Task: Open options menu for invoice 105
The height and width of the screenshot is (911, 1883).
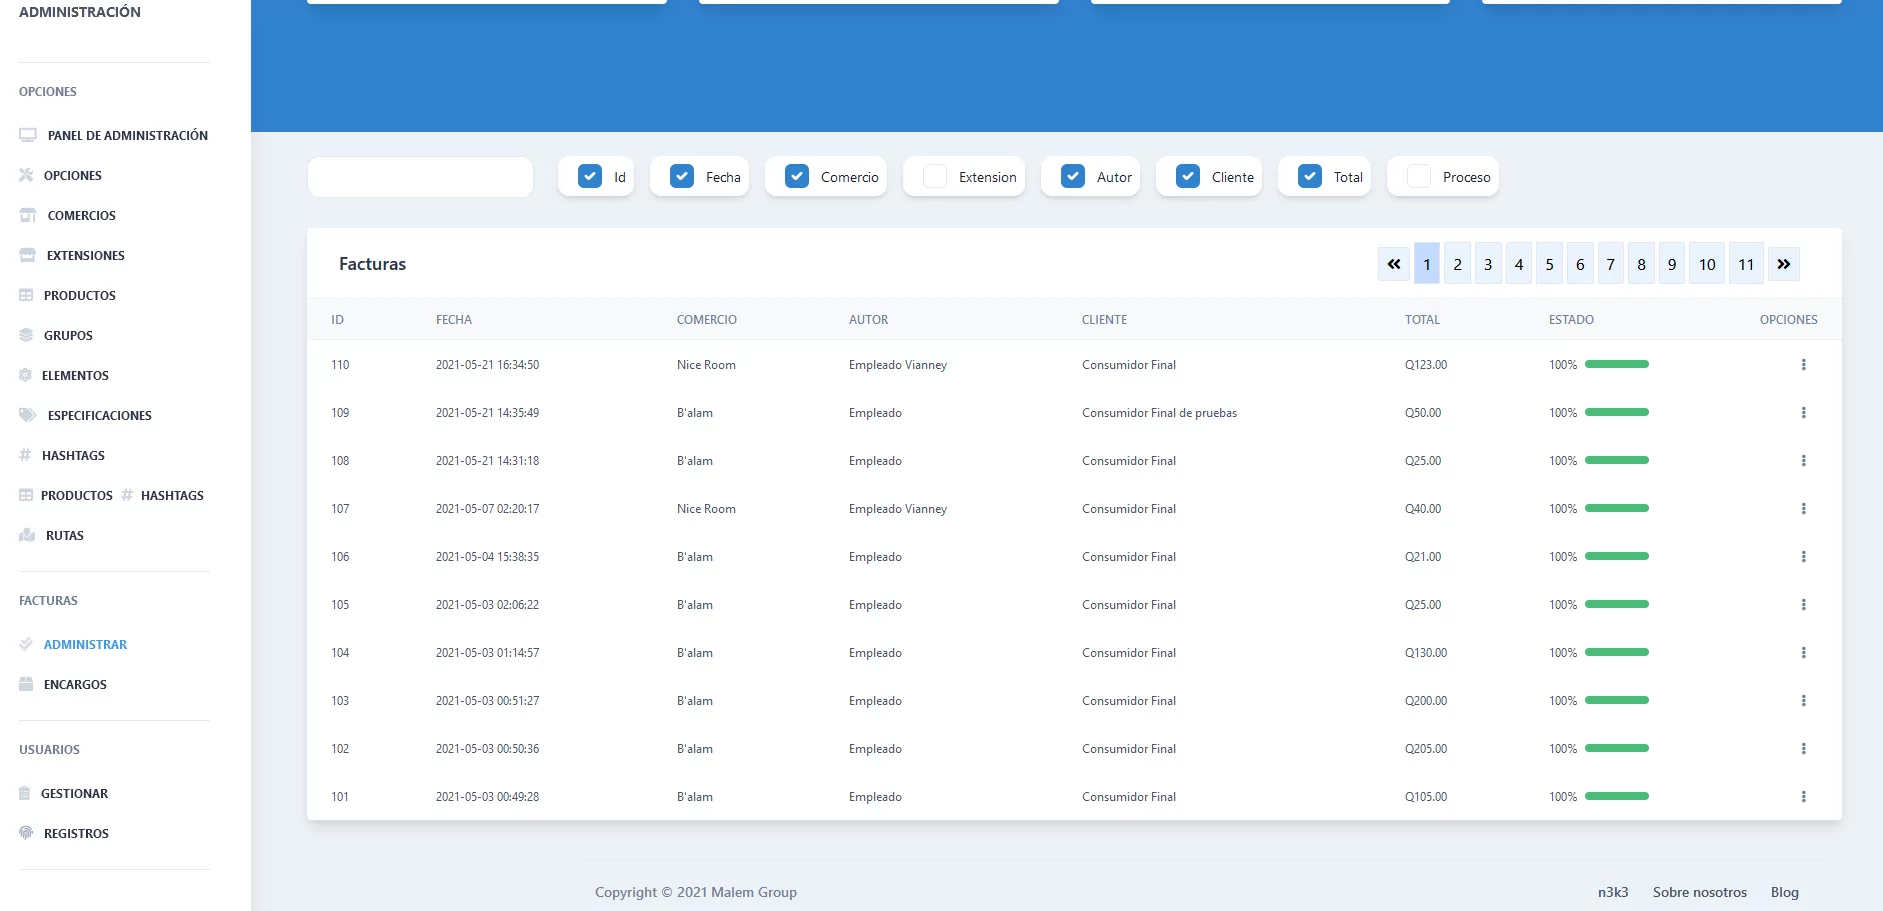Action: coord(1803,605)
